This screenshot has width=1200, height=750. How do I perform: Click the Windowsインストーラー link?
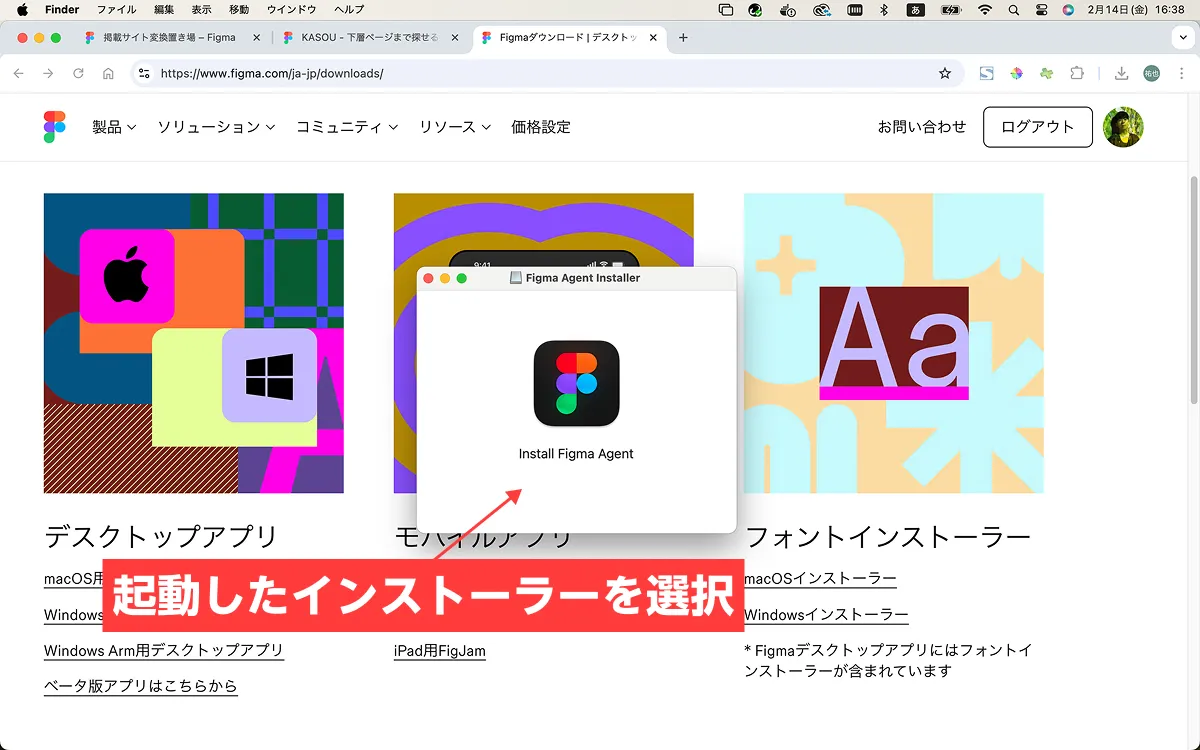pyautogui.click(x=826, y=615)
